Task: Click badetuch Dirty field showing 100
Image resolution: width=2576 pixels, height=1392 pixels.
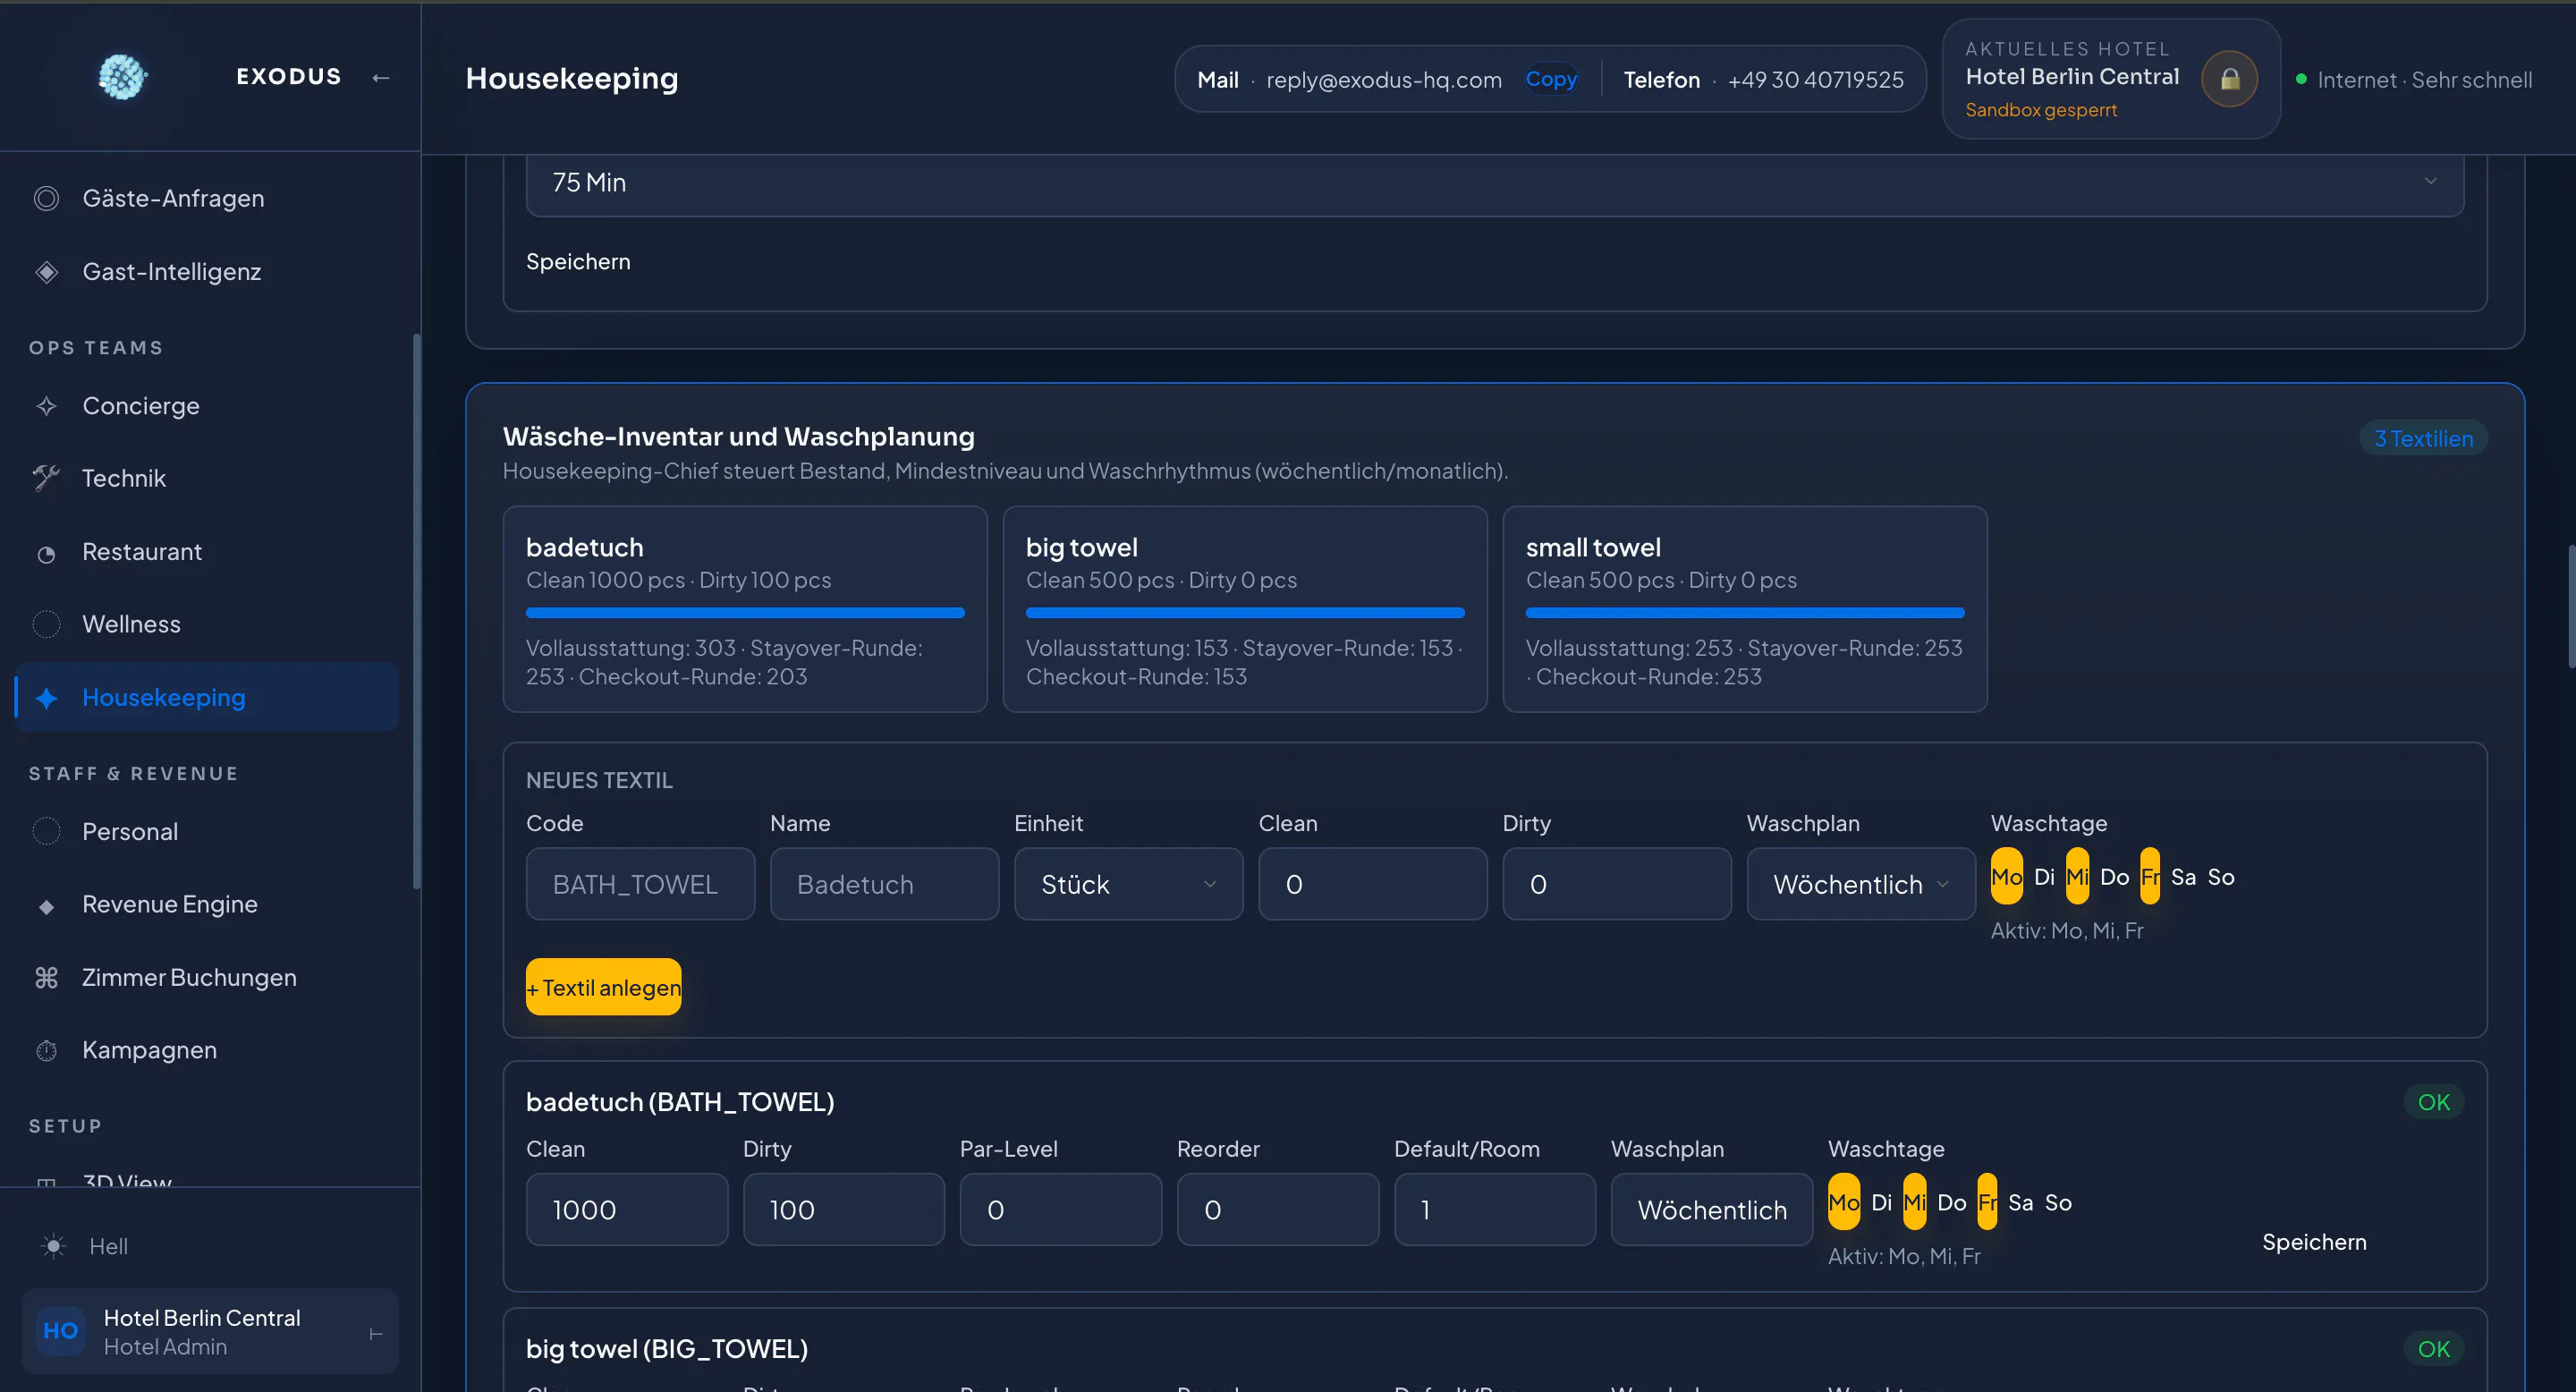Action: [x=843, y=1209]
